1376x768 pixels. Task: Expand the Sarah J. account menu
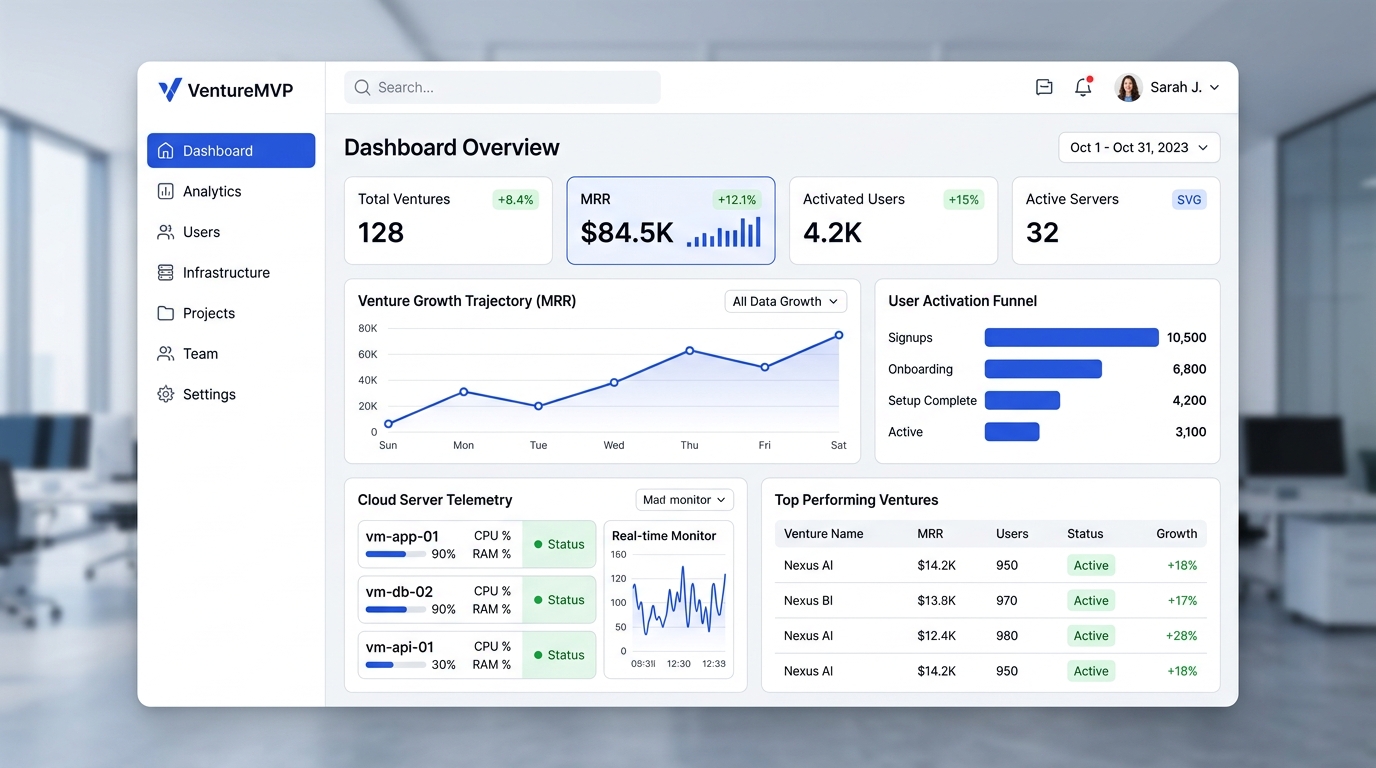1168,87
